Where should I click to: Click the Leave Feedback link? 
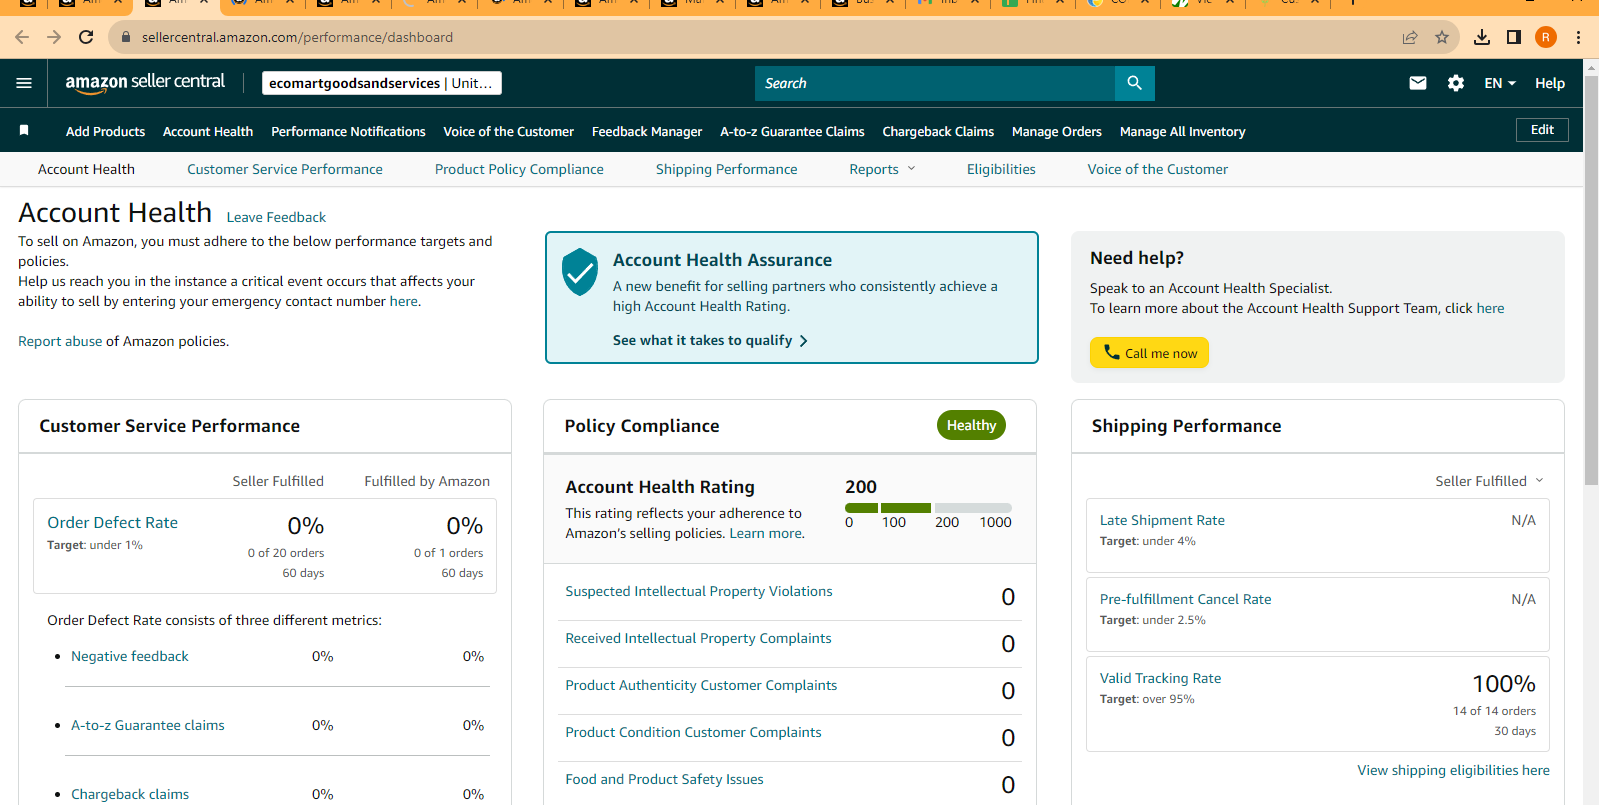coord(276,217)
